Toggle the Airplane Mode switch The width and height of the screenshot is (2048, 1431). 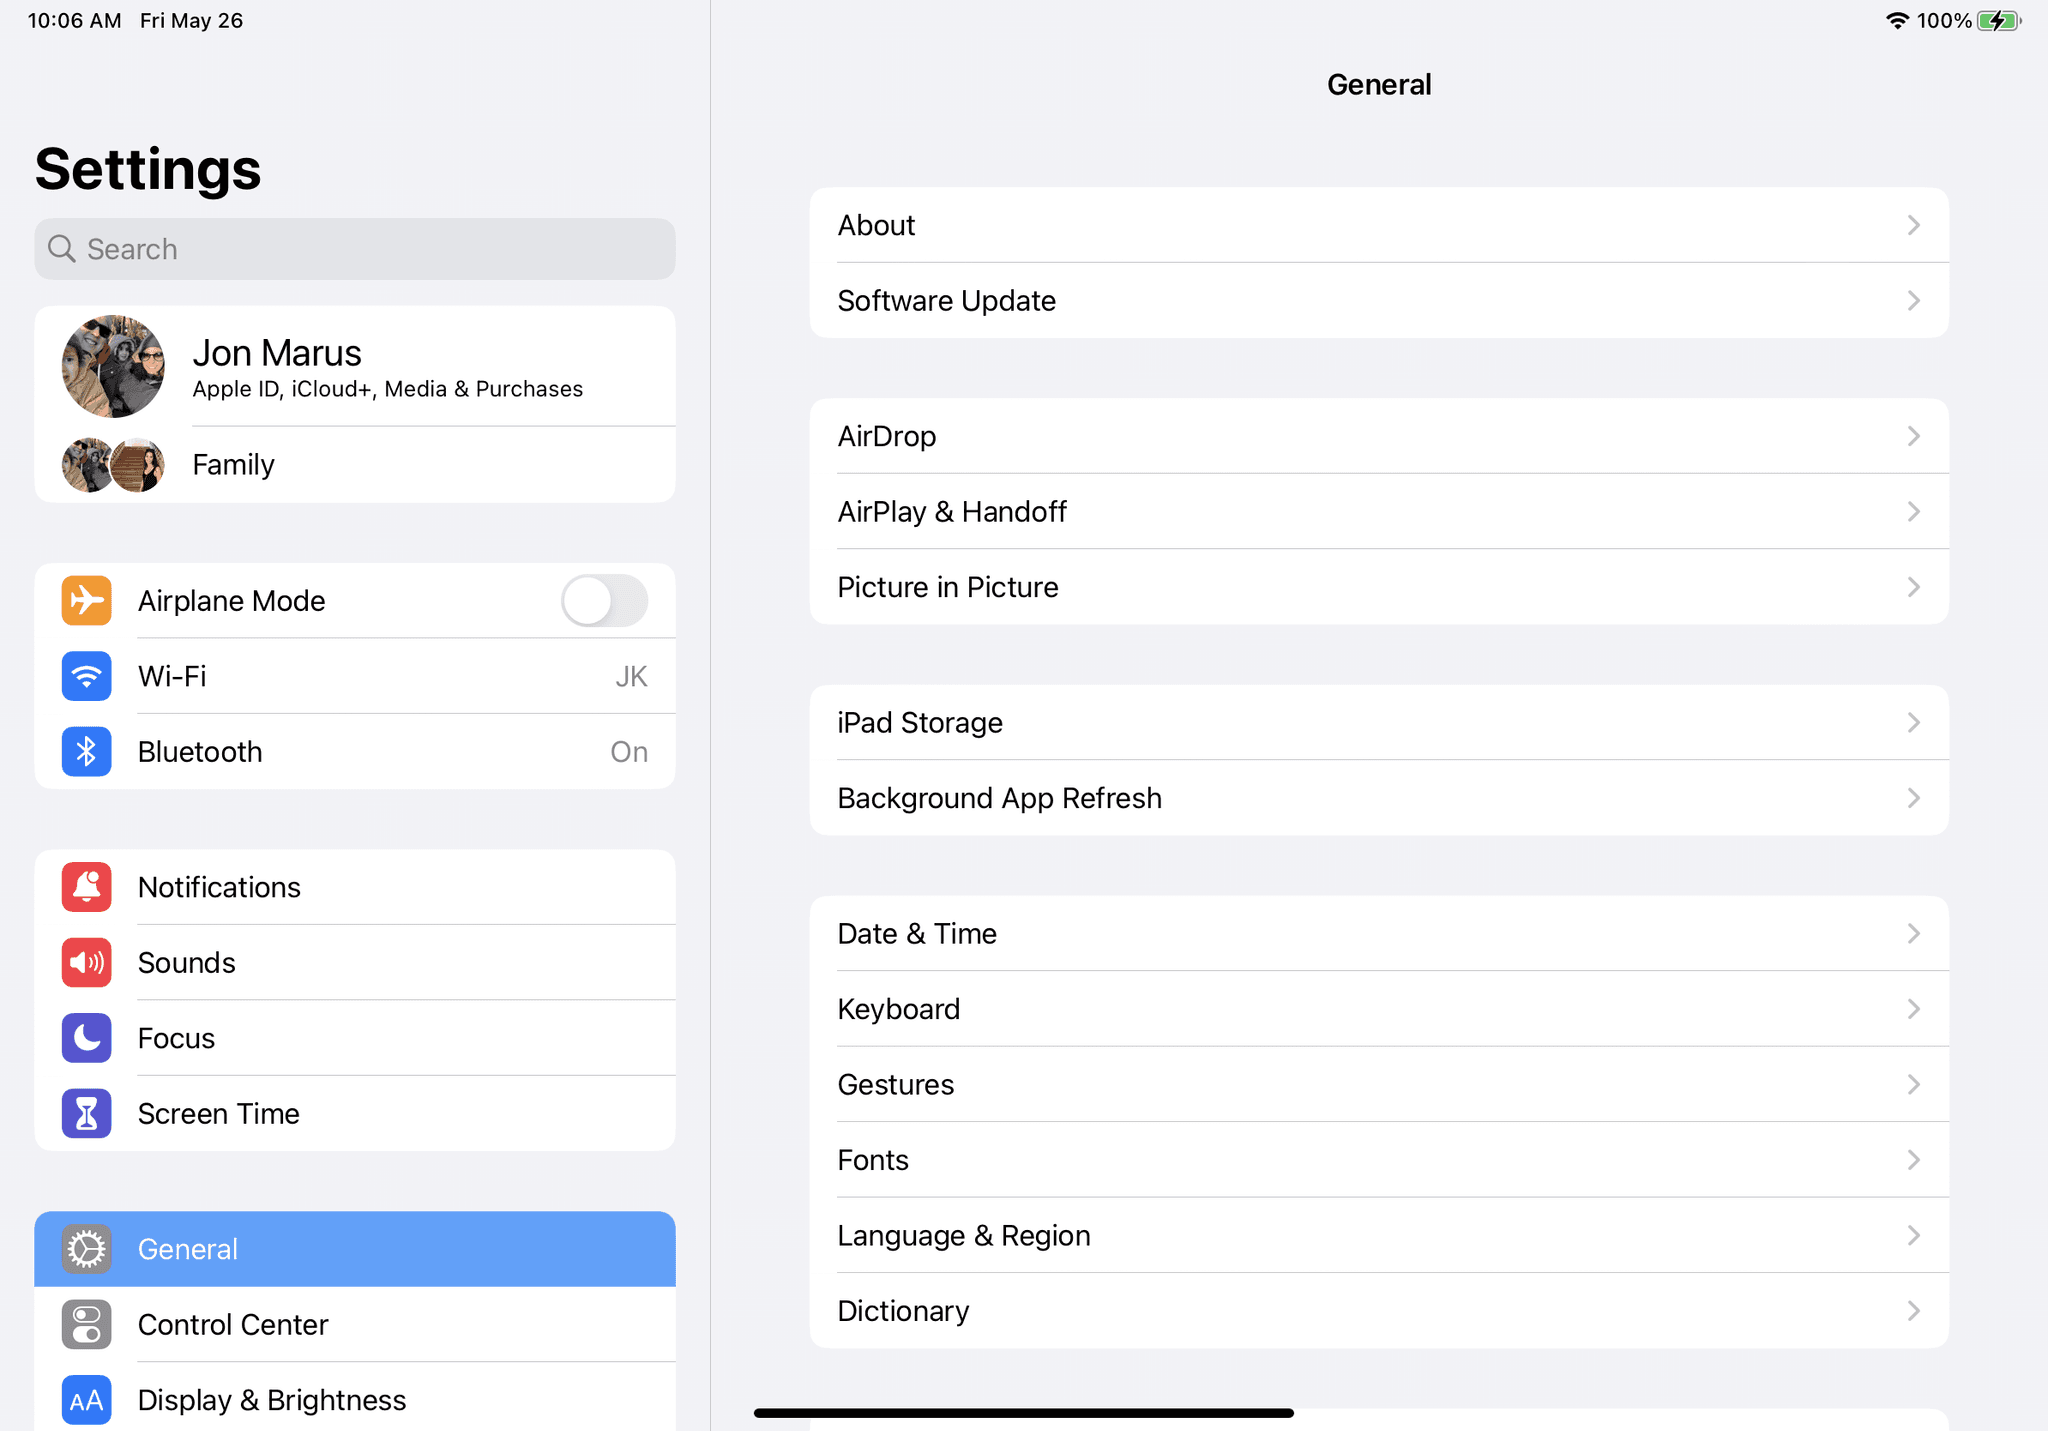(604, 600)
